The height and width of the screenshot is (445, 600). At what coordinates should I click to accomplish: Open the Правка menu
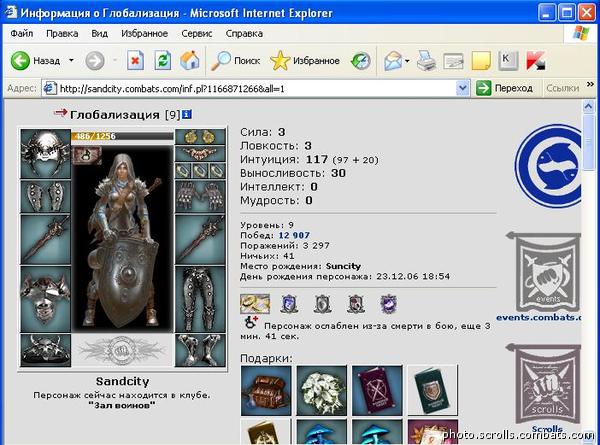[62, 34]
